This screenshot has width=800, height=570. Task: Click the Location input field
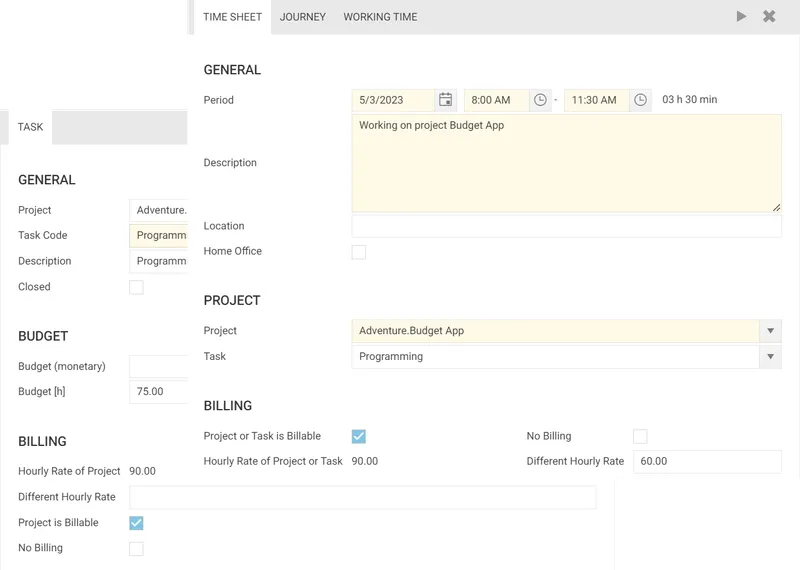(566, 226)
